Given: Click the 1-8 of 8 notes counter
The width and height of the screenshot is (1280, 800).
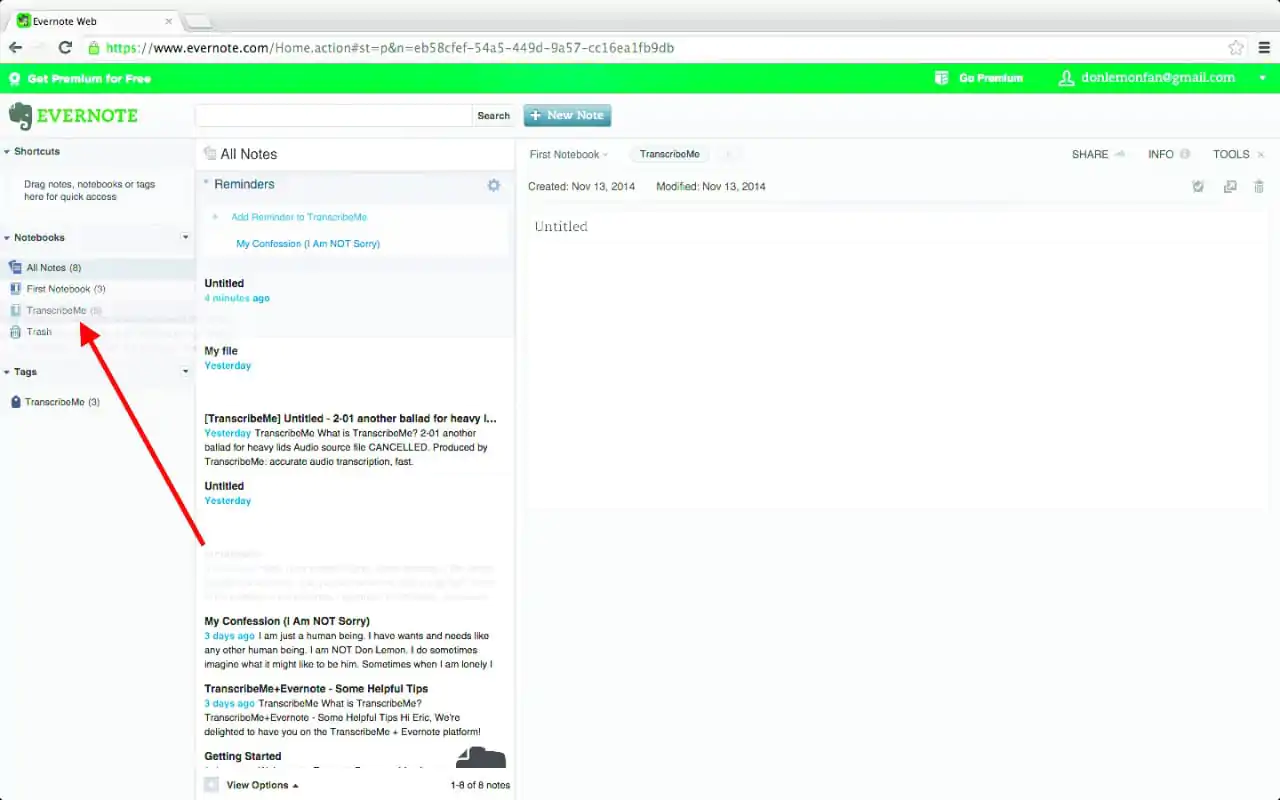Looking at the screenshot, I should [480, 785].
